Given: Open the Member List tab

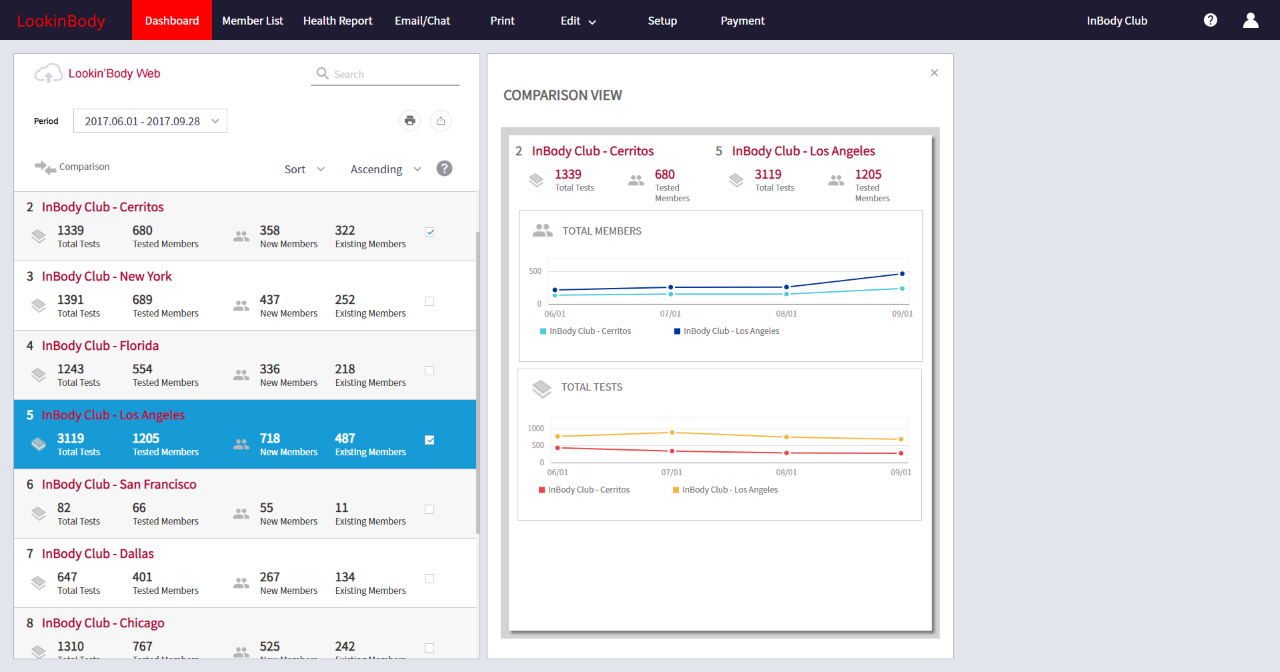Looking at the screenshot, I should point(253,20).
